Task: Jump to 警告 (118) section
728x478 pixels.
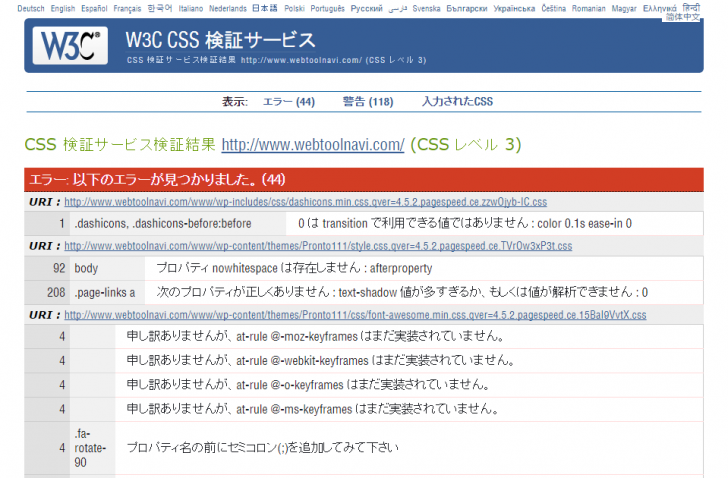Action: click(x=368, y=102)
